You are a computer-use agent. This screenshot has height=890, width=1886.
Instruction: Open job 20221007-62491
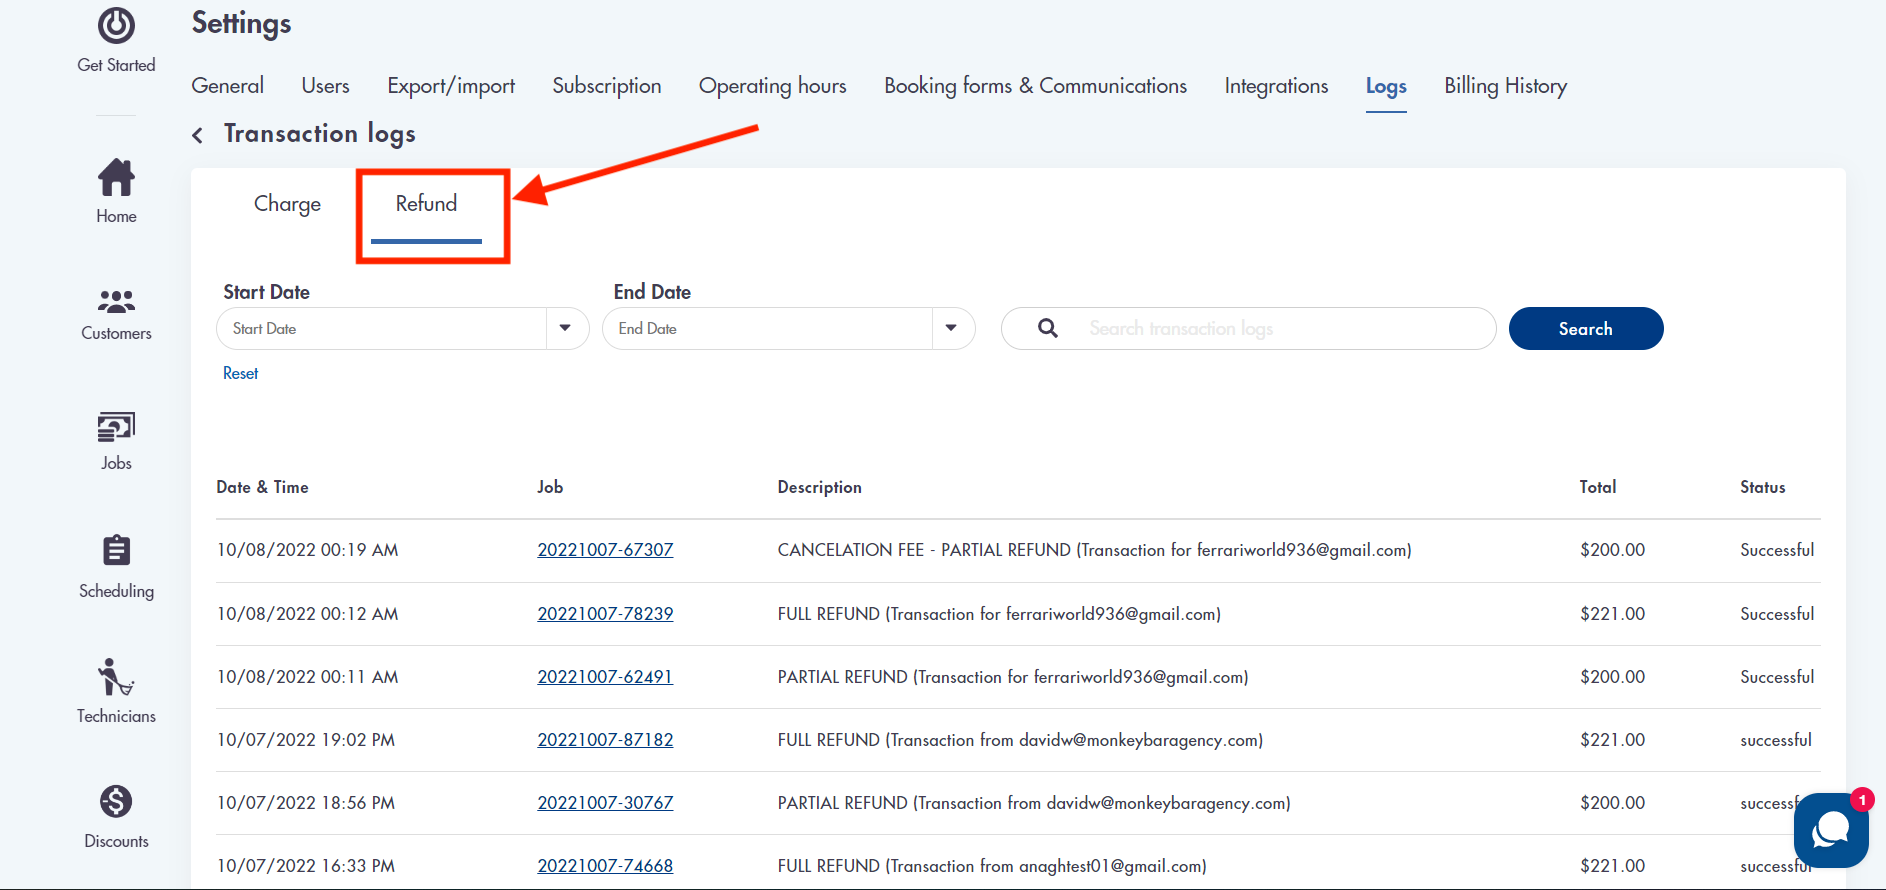click(605, 677)
